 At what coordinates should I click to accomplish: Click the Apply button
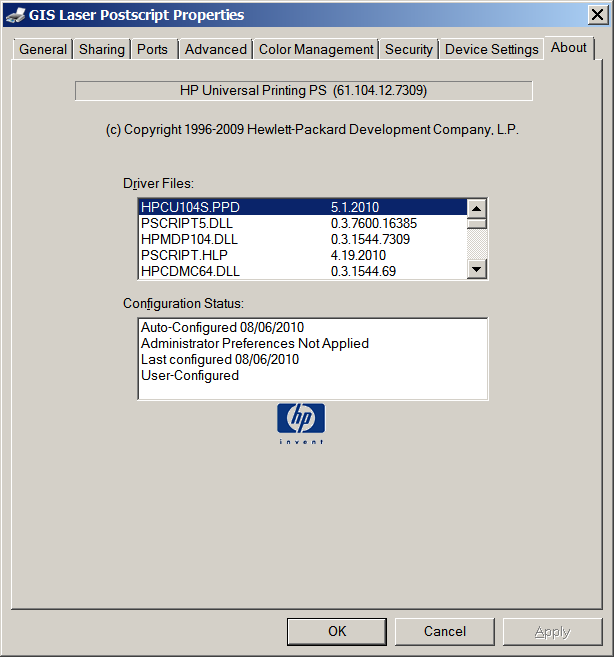(x=552, y=631)
